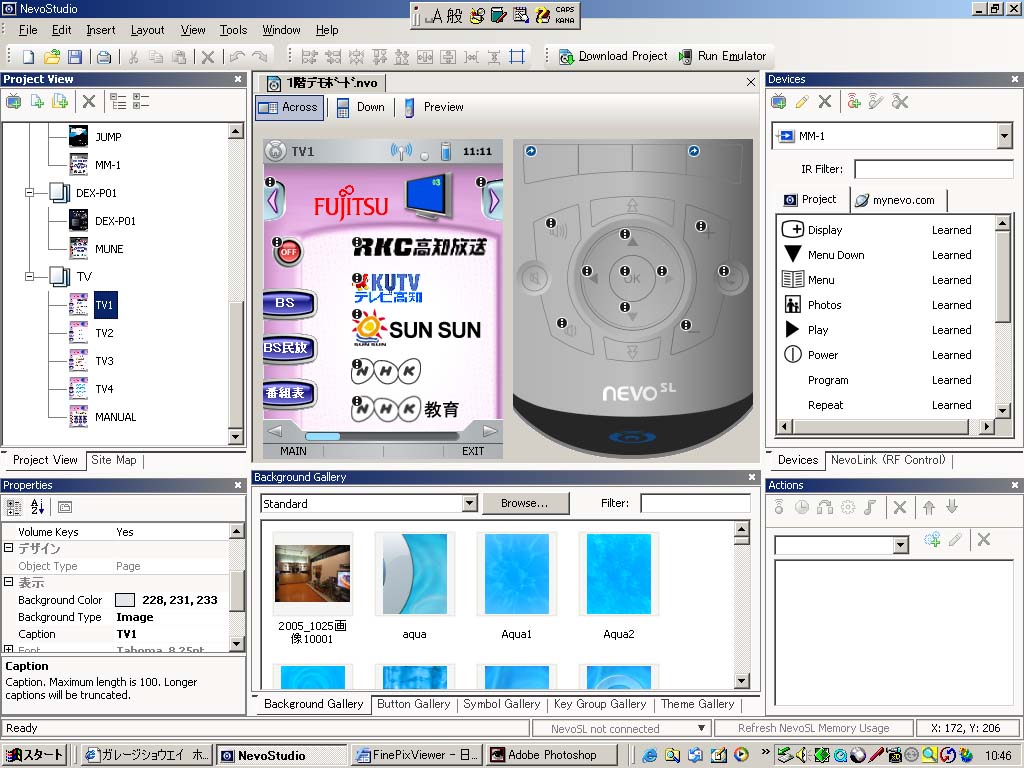Open the Actions panel combo box
This screenshot has width=1024, height=768.
pyautogui.click(x=901, y=545)
